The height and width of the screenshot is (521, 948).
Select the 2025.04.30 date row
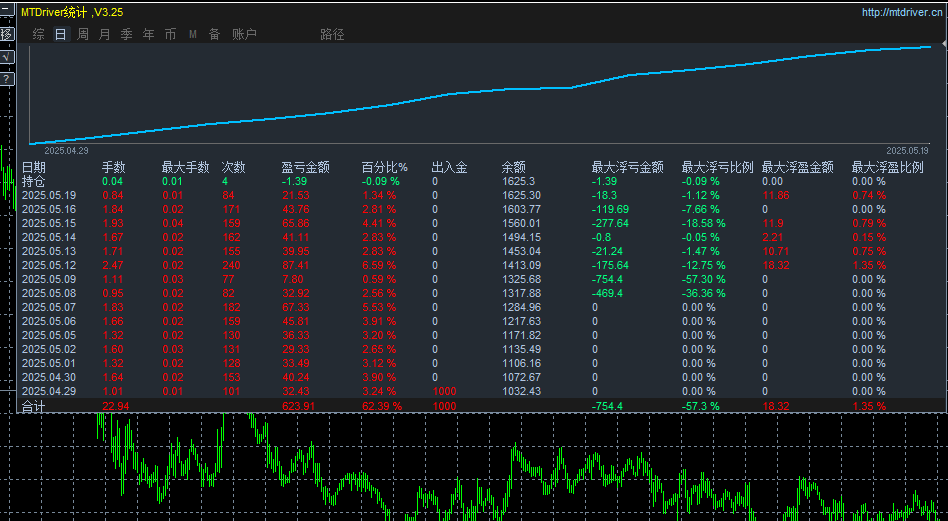pos(49,377)
